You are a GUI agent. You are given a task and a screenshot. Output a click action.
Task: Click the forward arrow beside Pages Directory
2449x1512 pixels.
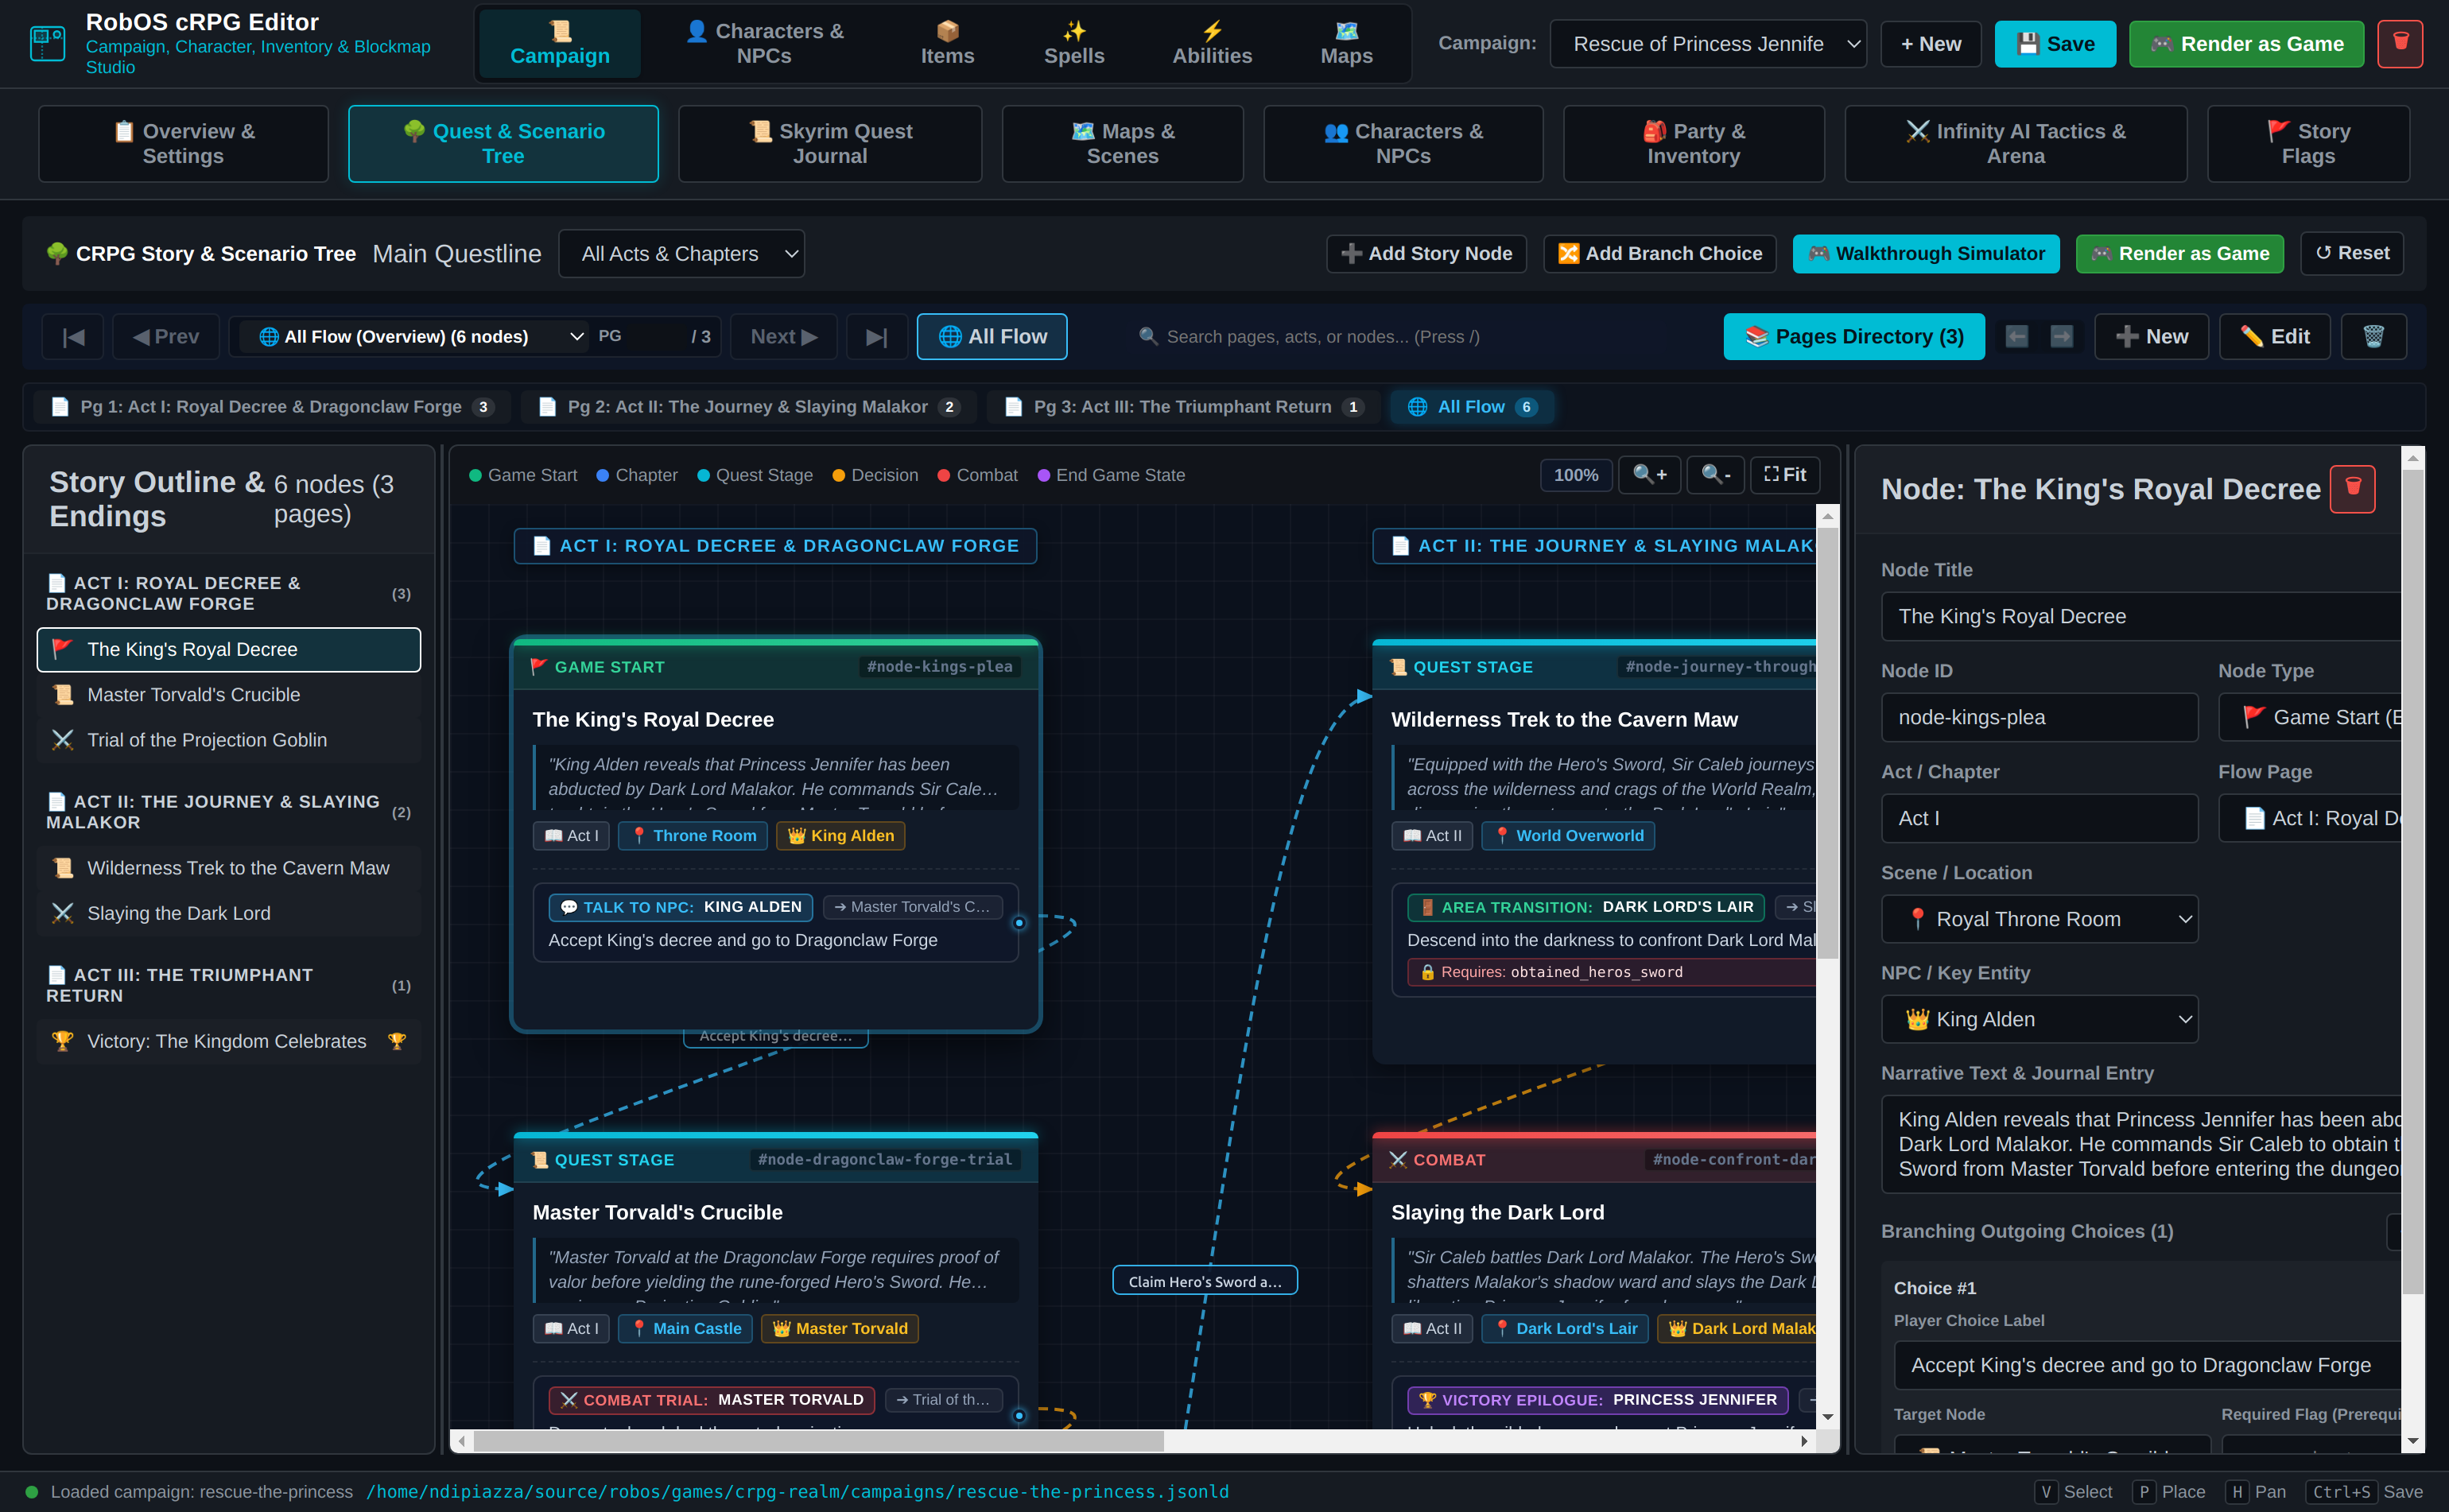tap(2061, 337)
